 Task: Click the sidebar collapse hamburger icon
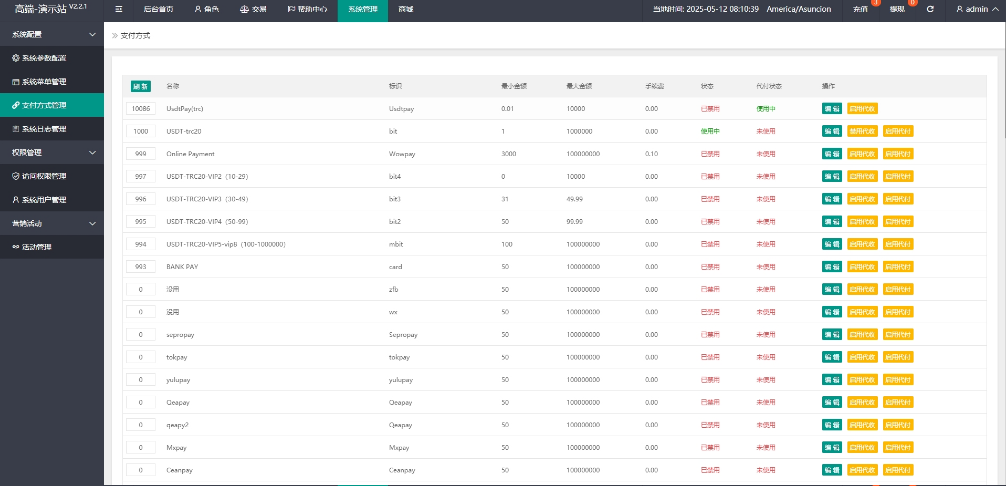[119, 9]
